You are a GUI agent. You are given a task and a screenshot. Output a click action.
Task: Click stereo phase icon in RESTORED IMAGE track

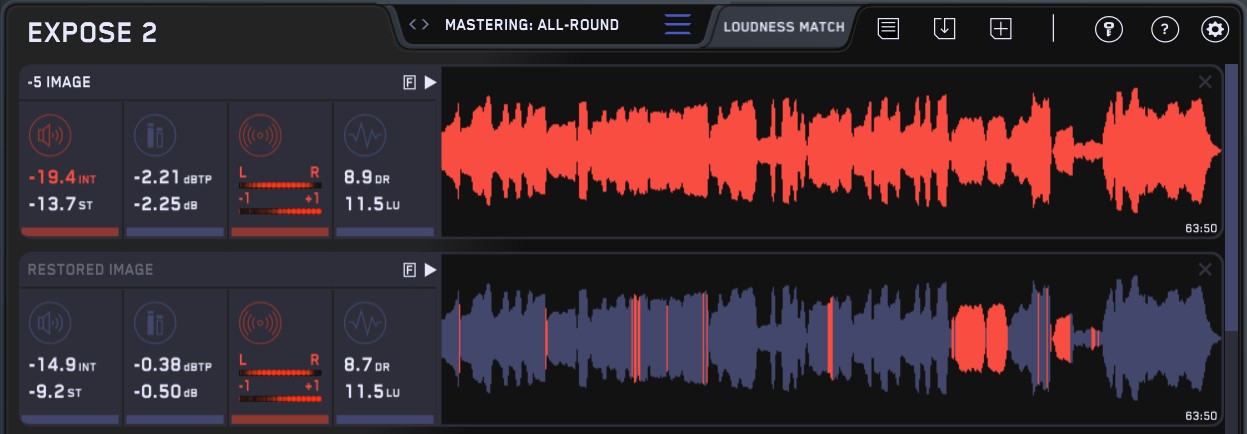coord(260,322)
